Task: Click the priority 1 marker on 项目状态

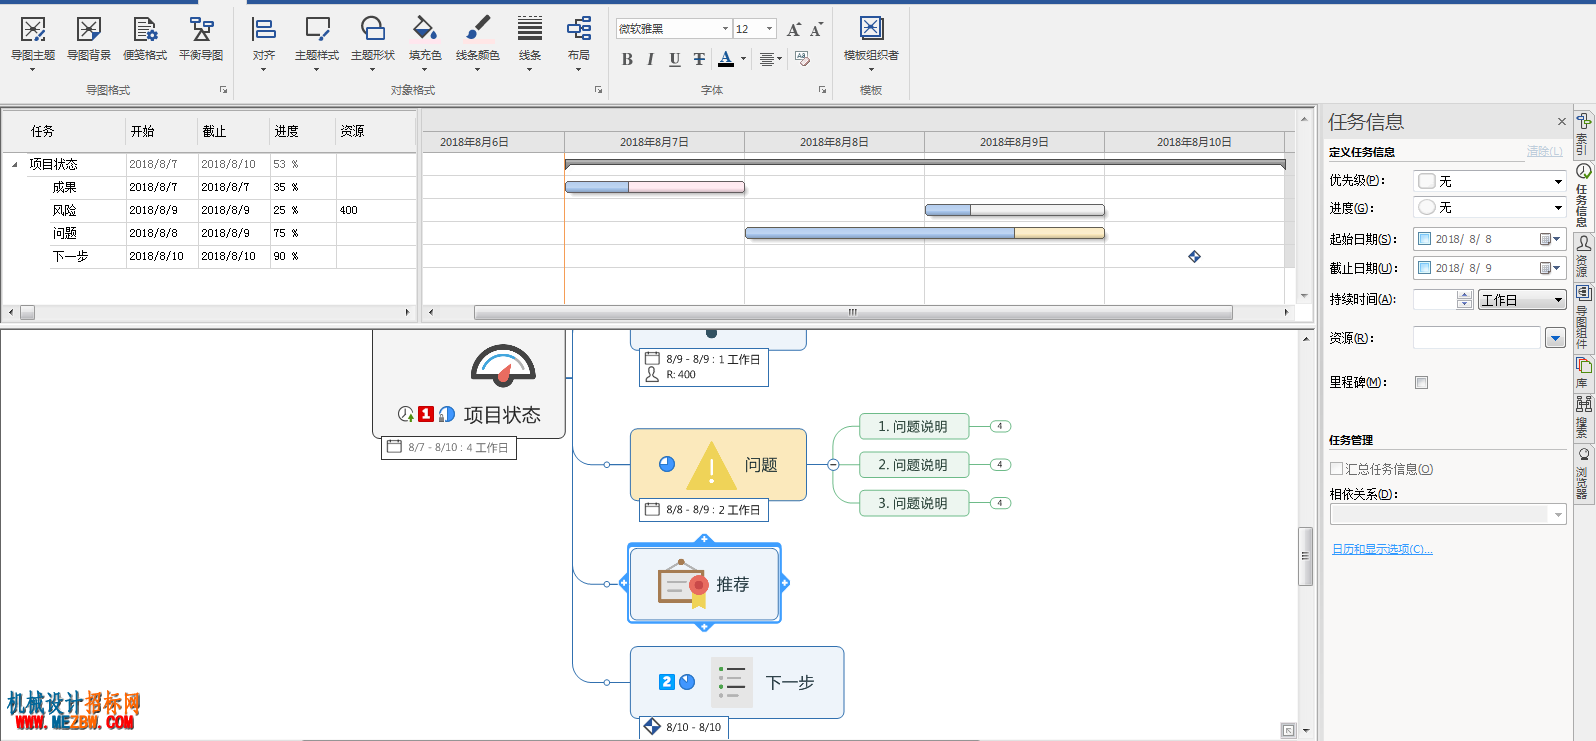Action: (426, 414)
